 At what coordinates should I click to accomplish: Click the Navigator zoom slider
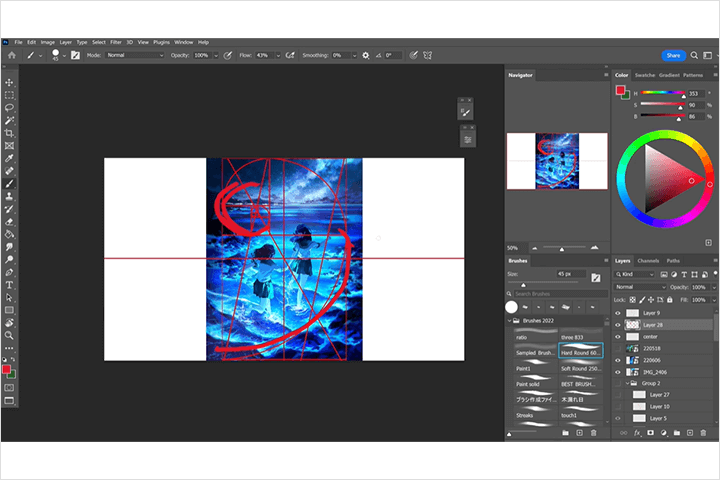point(564,248)
